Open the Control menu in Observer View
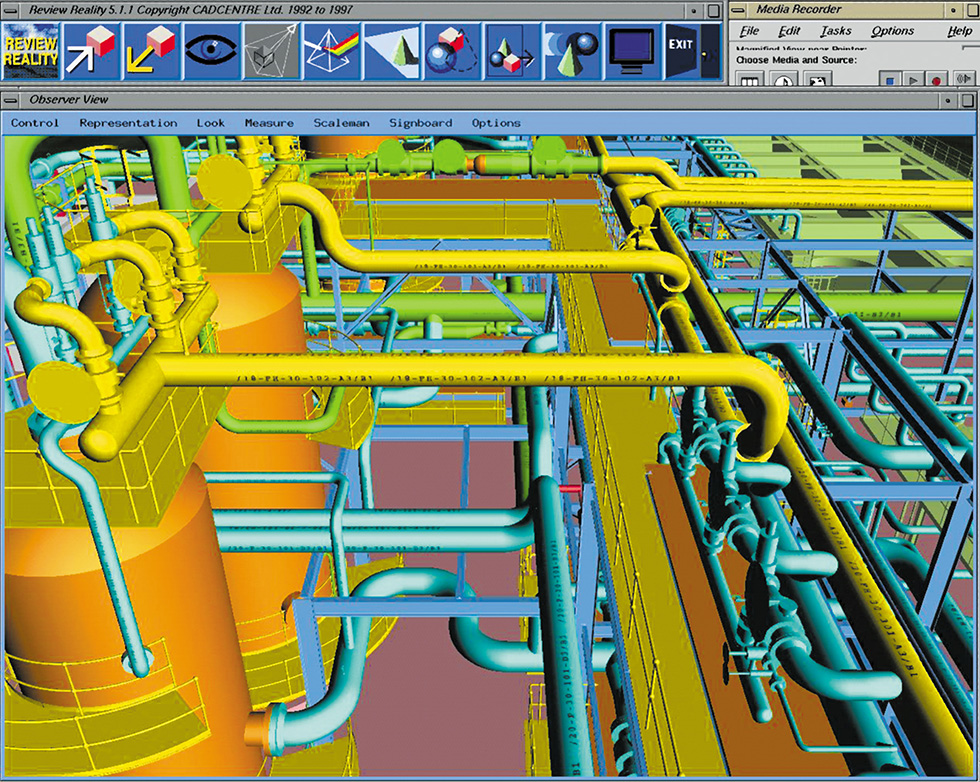This screenshot has height=782, width=980. coord(35,123)
